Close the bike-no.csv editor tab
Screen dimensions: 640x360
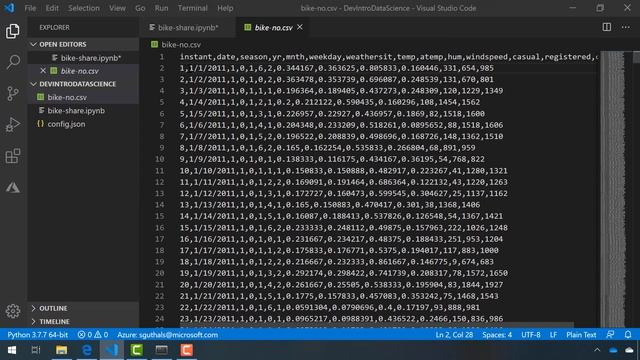point(300,27)
